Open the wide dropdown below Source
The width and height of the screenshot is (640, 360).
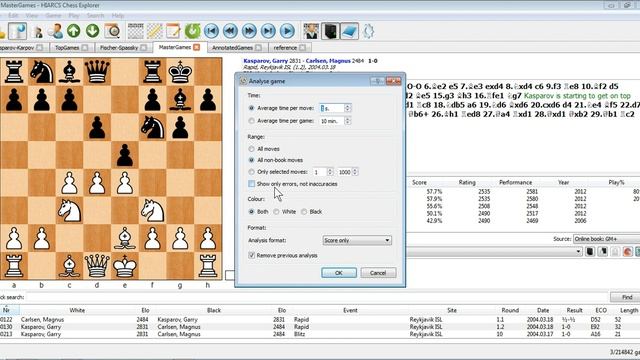coord(494,251)
